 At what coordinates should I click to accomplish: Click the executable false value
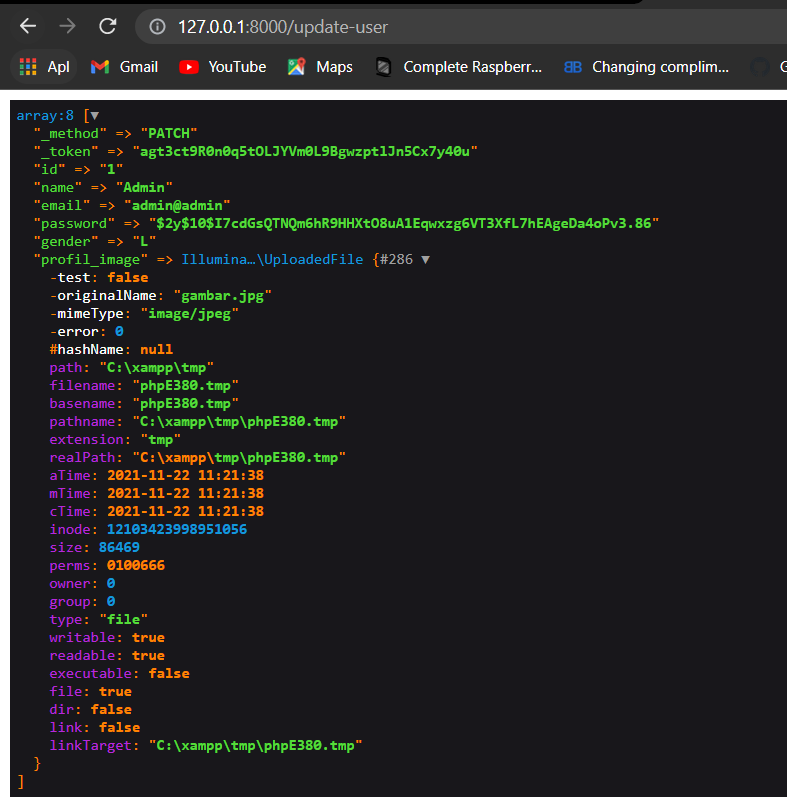(x=169, y=674)
